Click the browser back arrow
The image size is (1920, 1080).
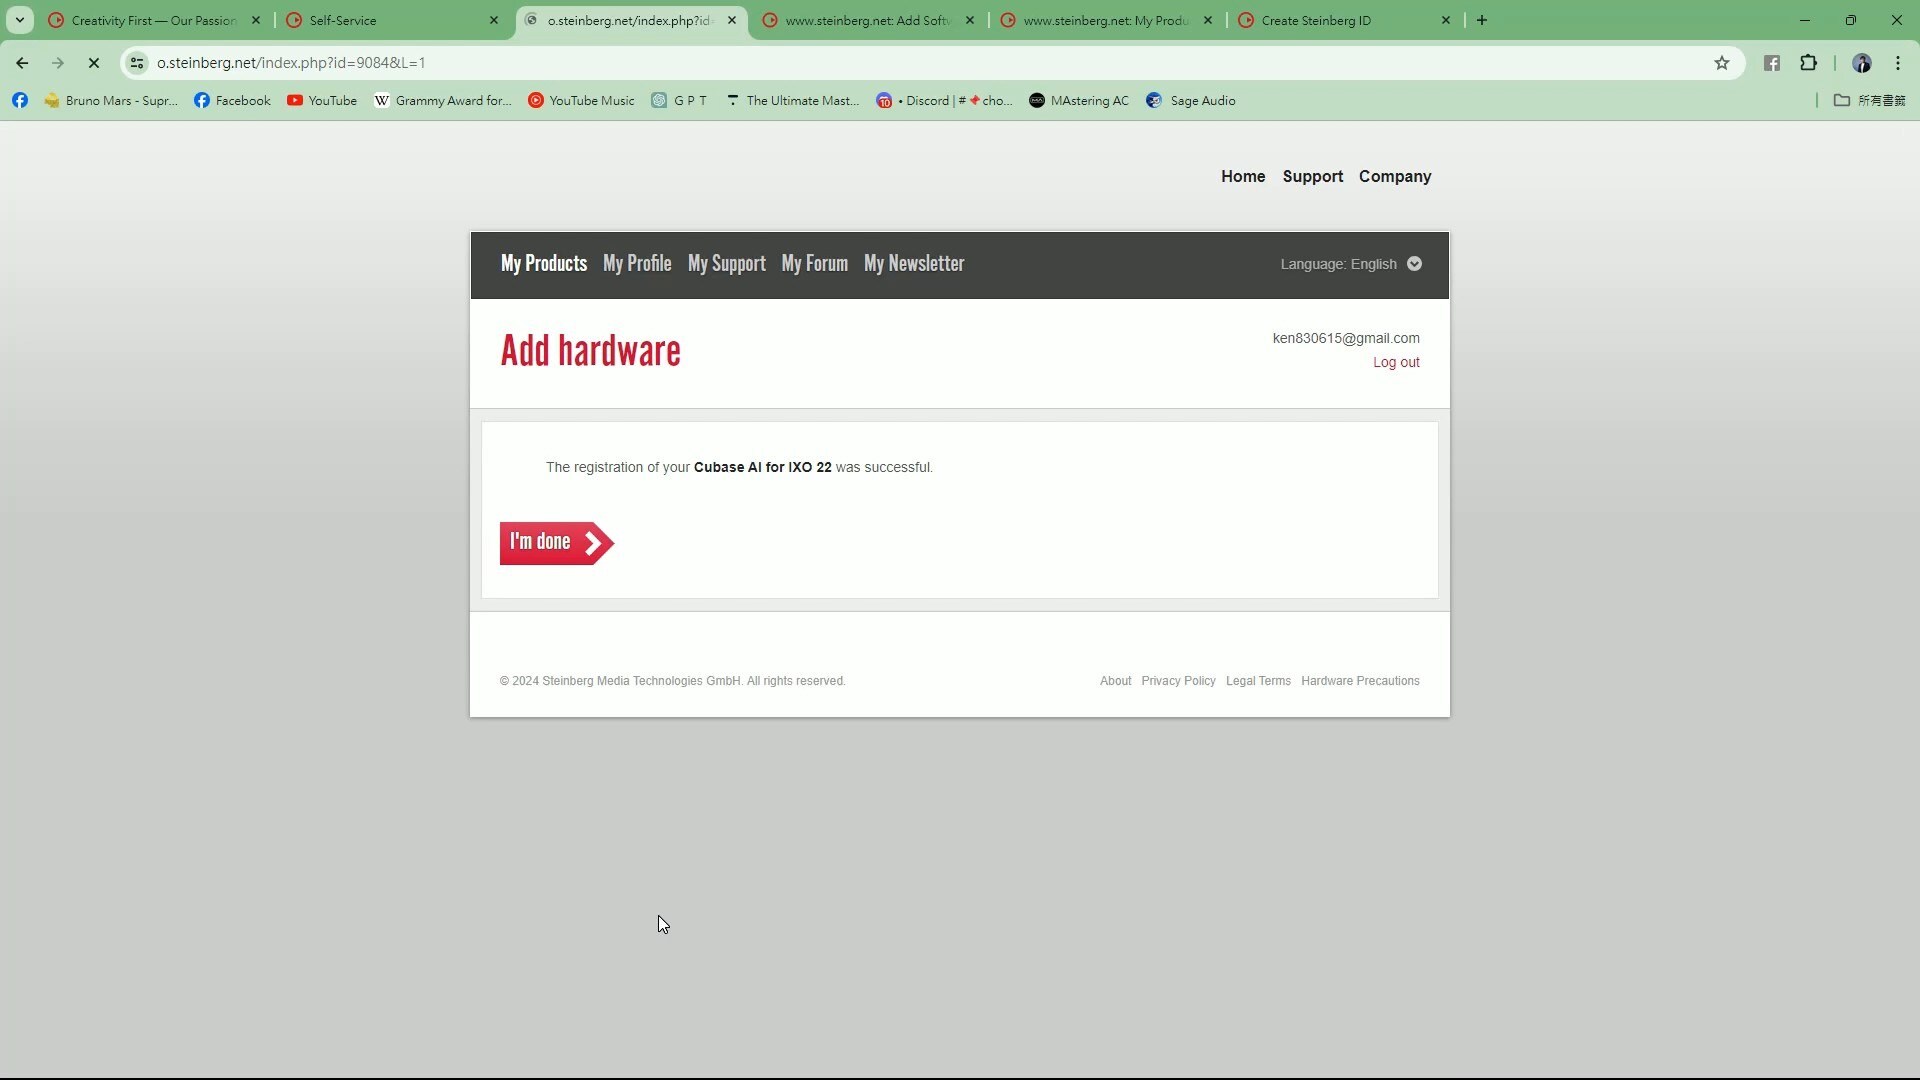22,63
